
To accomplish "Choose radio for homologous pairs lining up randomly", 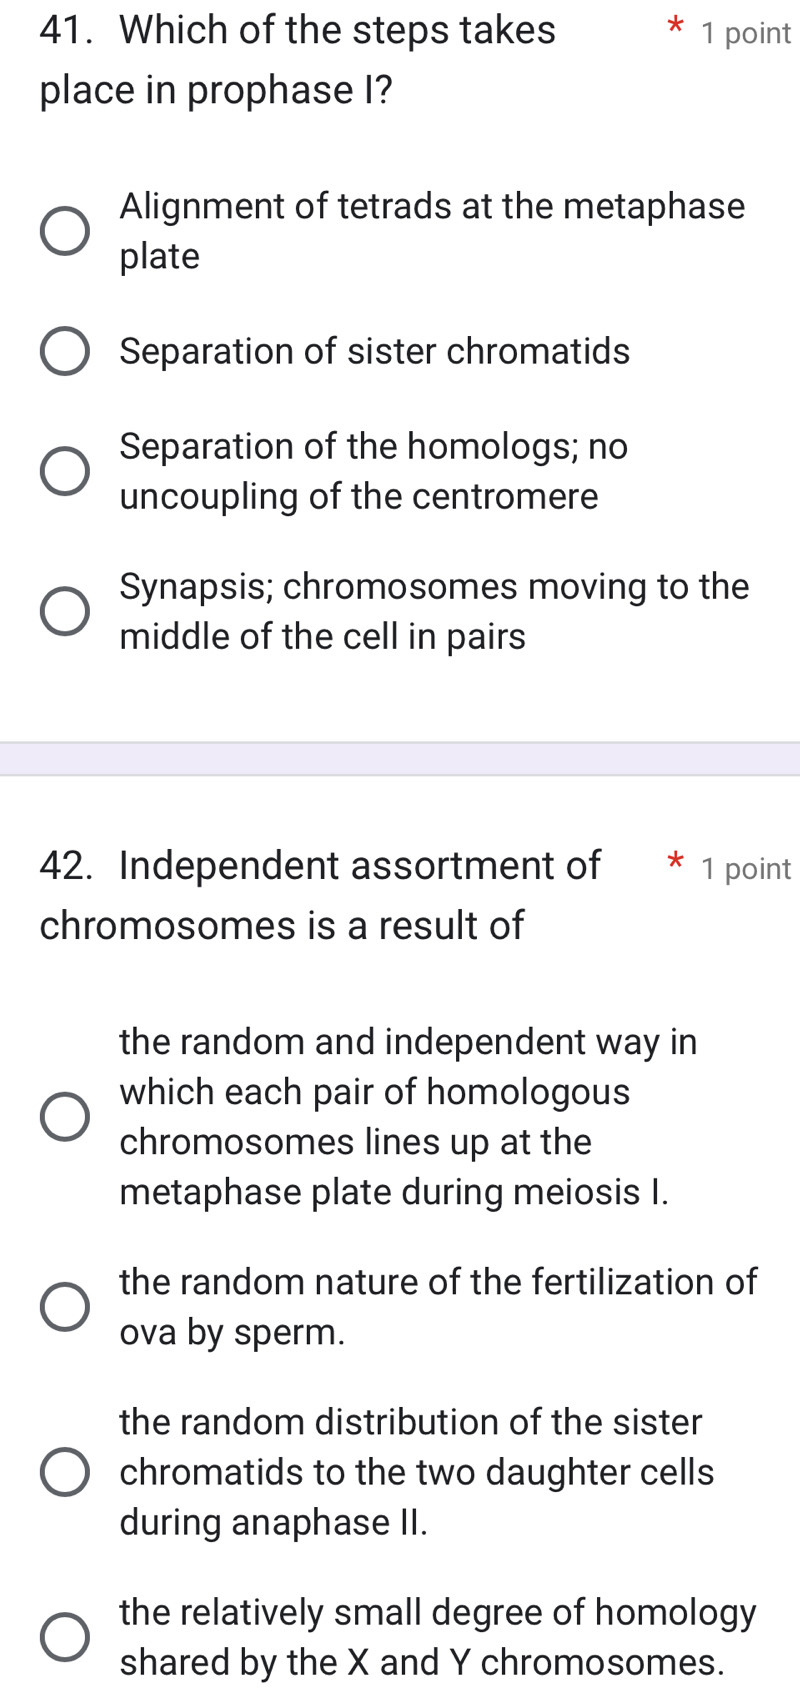I will [x=65, y=1117].
